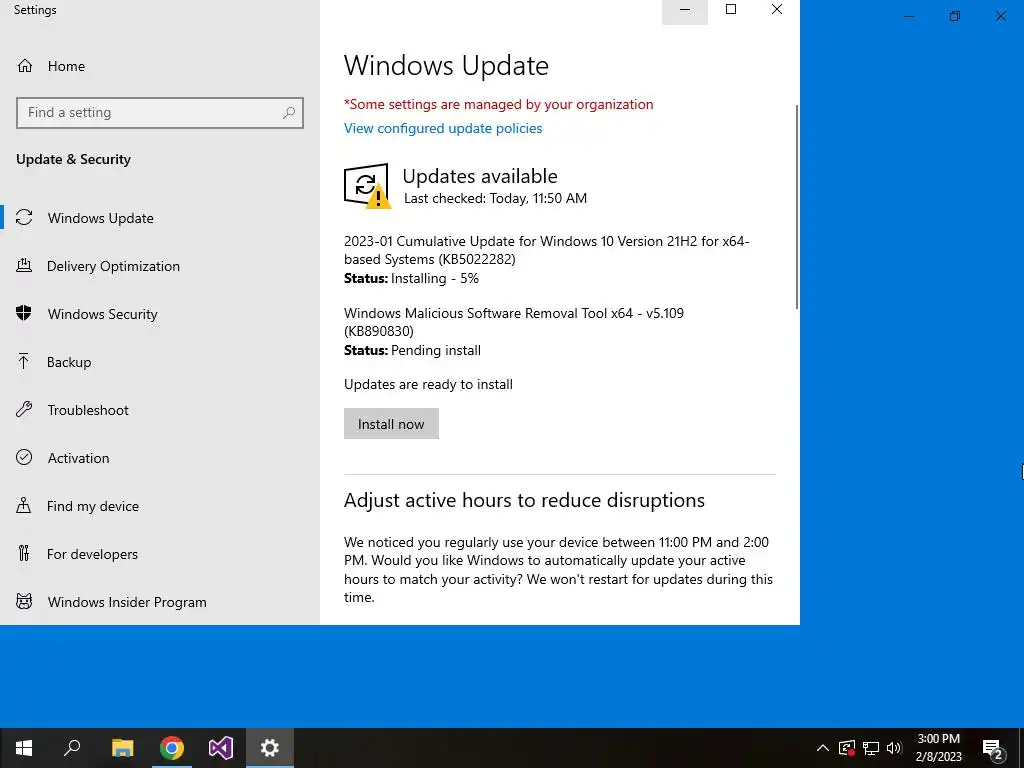1024x768 pixels.
Task: Maximize the Settings window
Action: [731, 10]
